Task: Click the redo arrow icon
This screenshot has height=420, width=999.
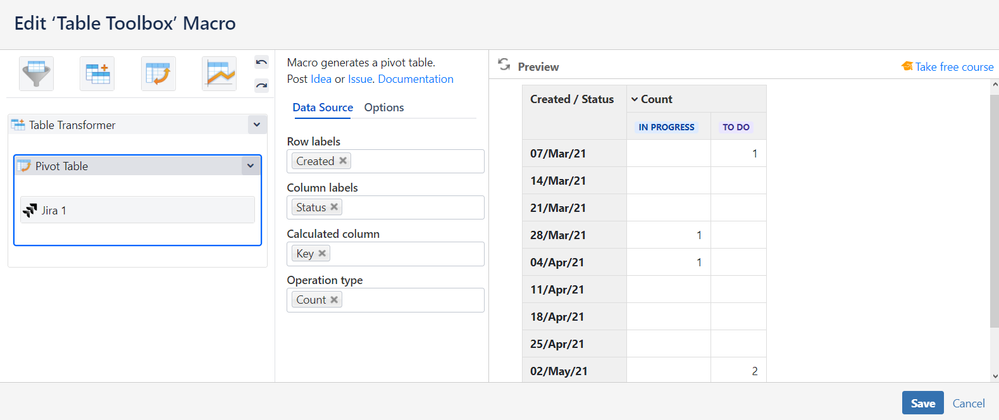Action: coord(261,85)
